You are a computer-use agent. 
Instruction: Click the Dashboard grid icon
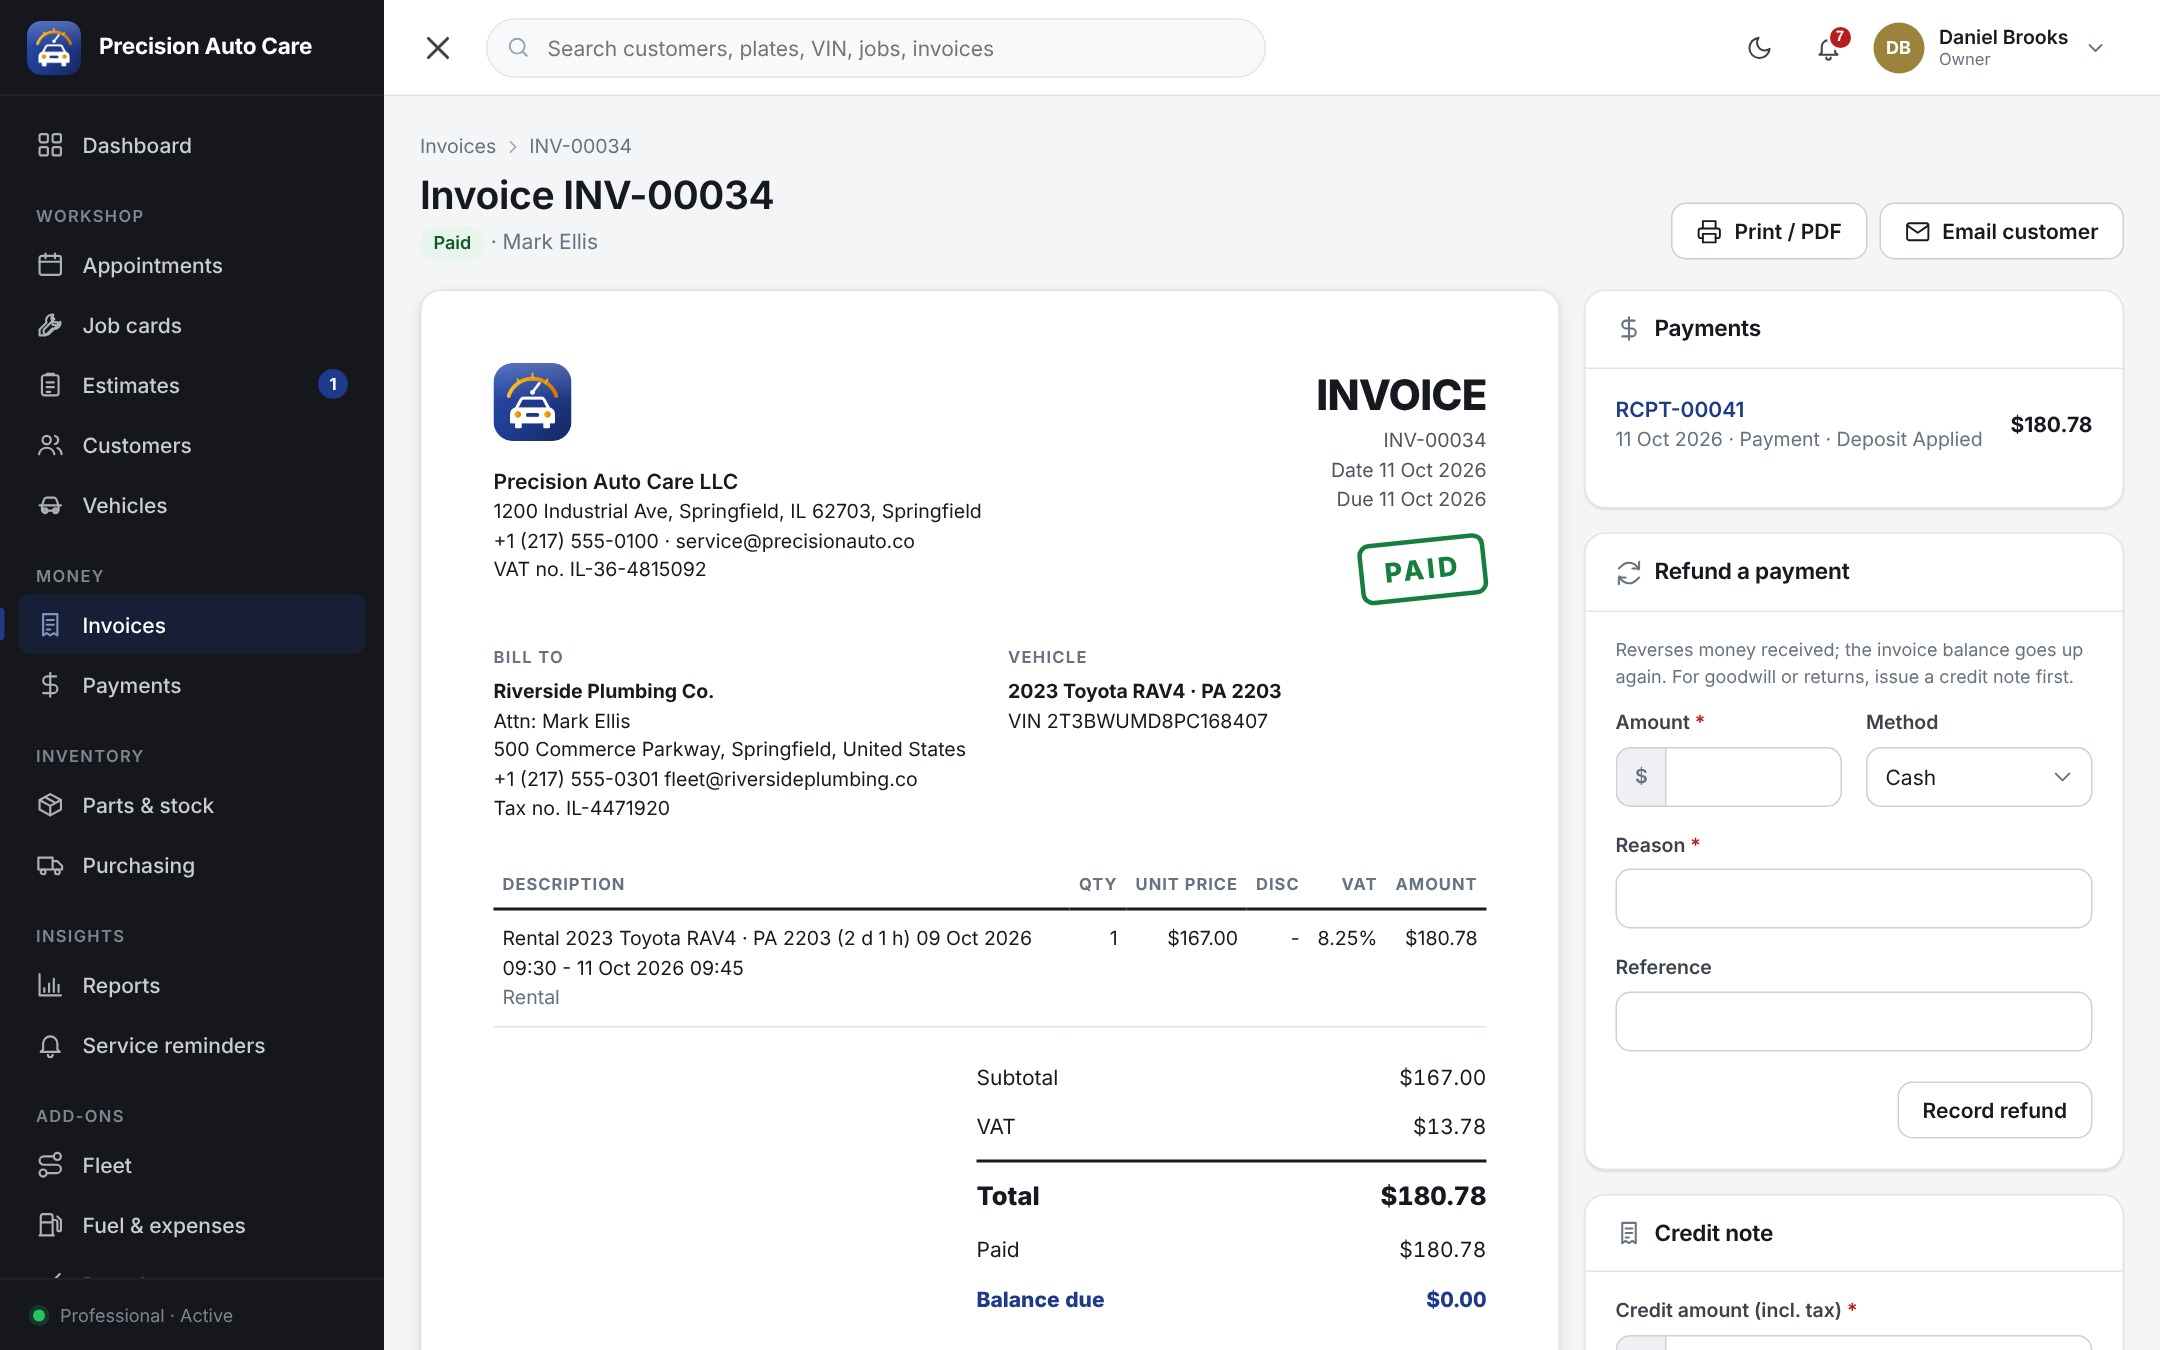click(50, 145)
